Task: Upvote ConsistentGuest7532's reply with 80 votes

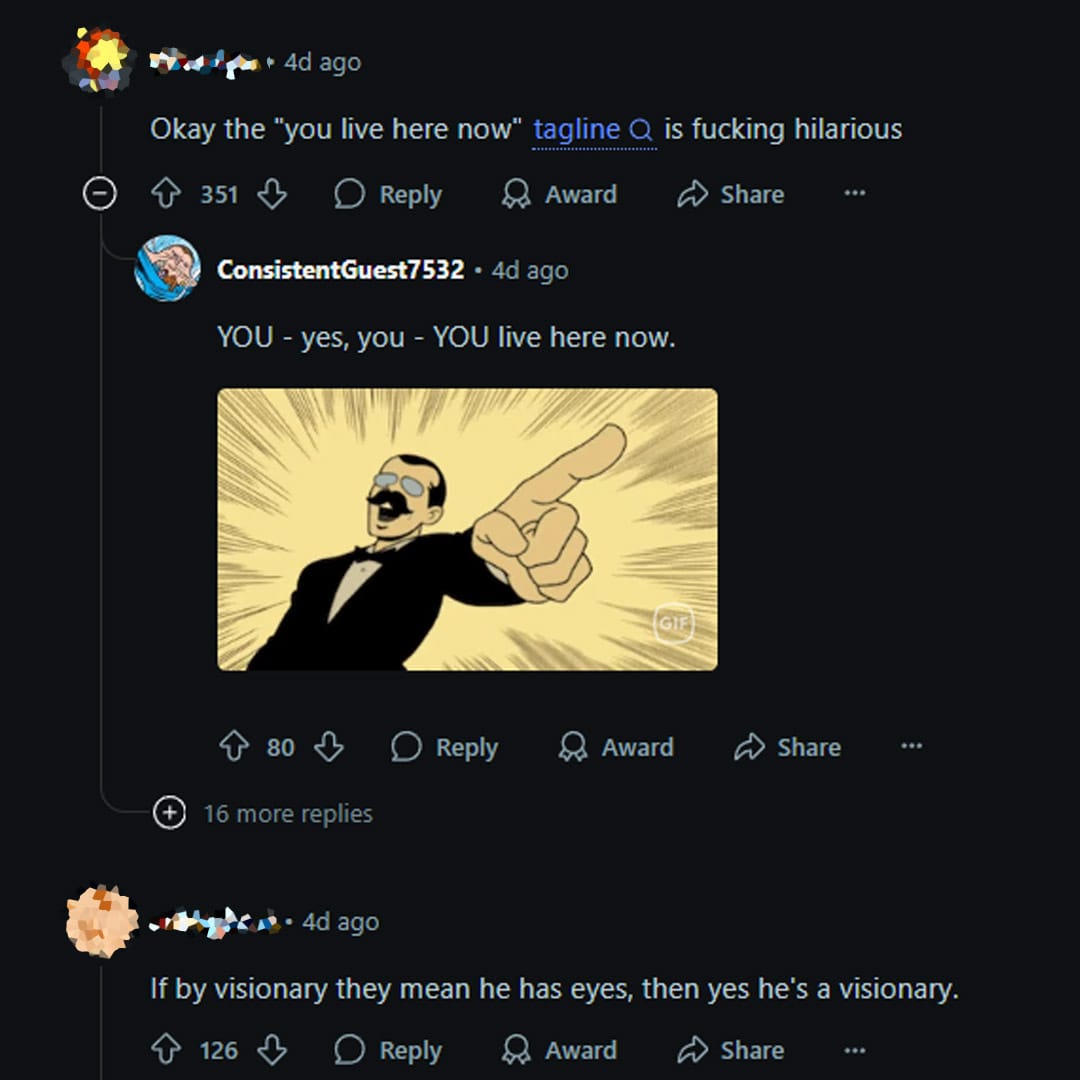Action: (233, 747)
